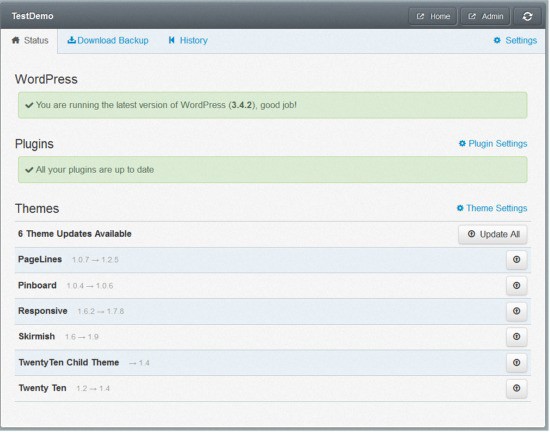The image size is (550, 433).
Task: Open the Home button in header
Action: (x=433, y=16)
